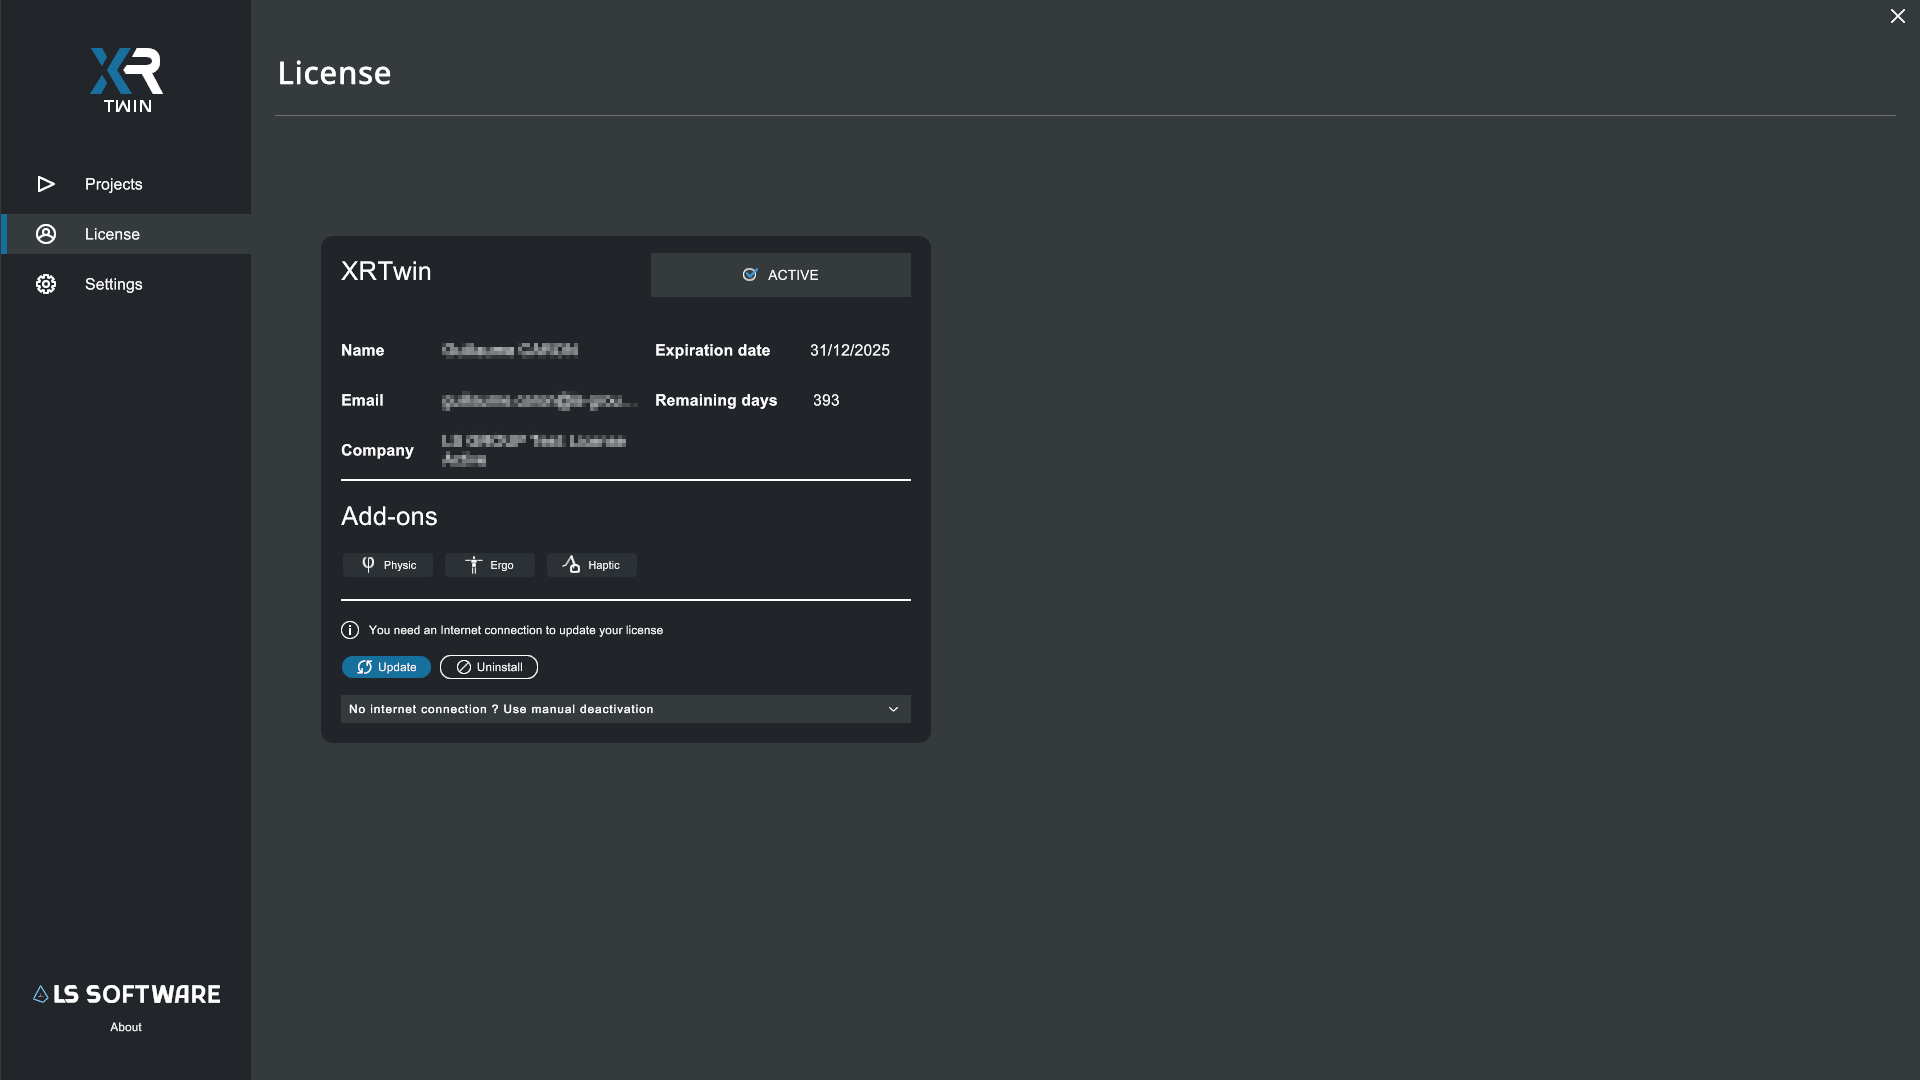Image resolution: width=1920 pixels, height=1080 pixels.
Task: Click the Physic add-on icon
Action: [368, 565]
